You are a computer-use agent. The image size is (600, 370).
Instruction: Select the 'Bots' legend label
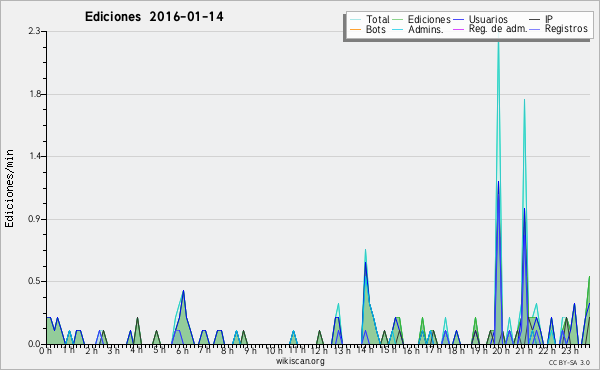(375, 29)
